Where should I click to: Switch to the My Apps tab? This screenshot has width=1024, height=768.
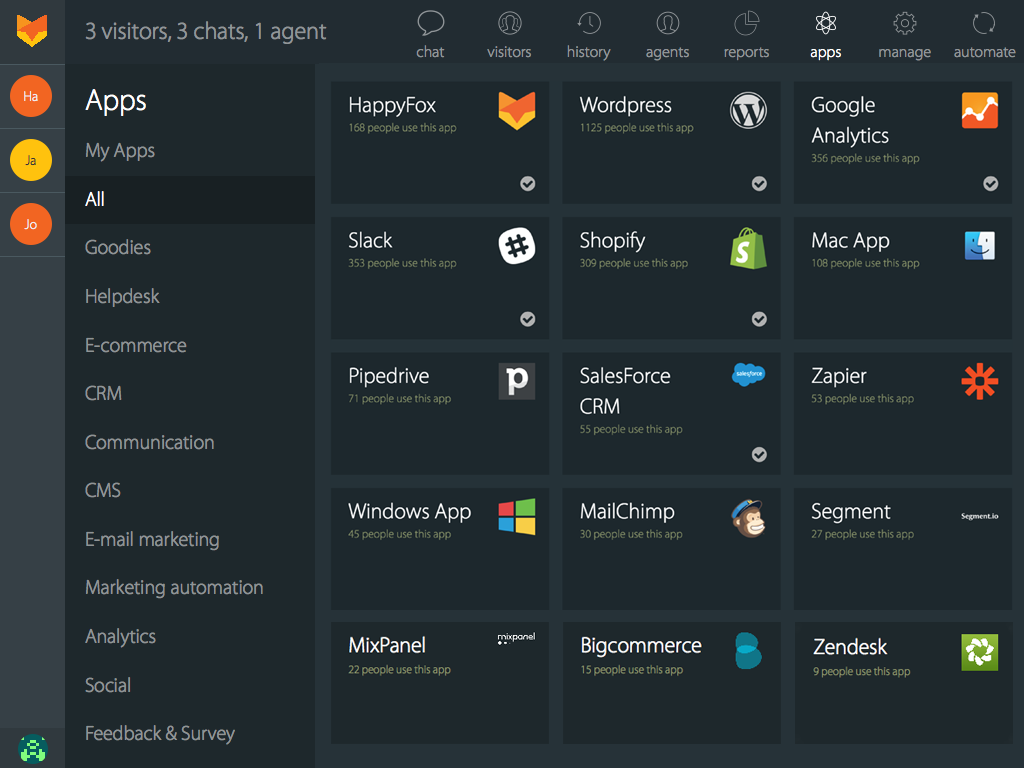pyautogui.click(x=120, y=150)
